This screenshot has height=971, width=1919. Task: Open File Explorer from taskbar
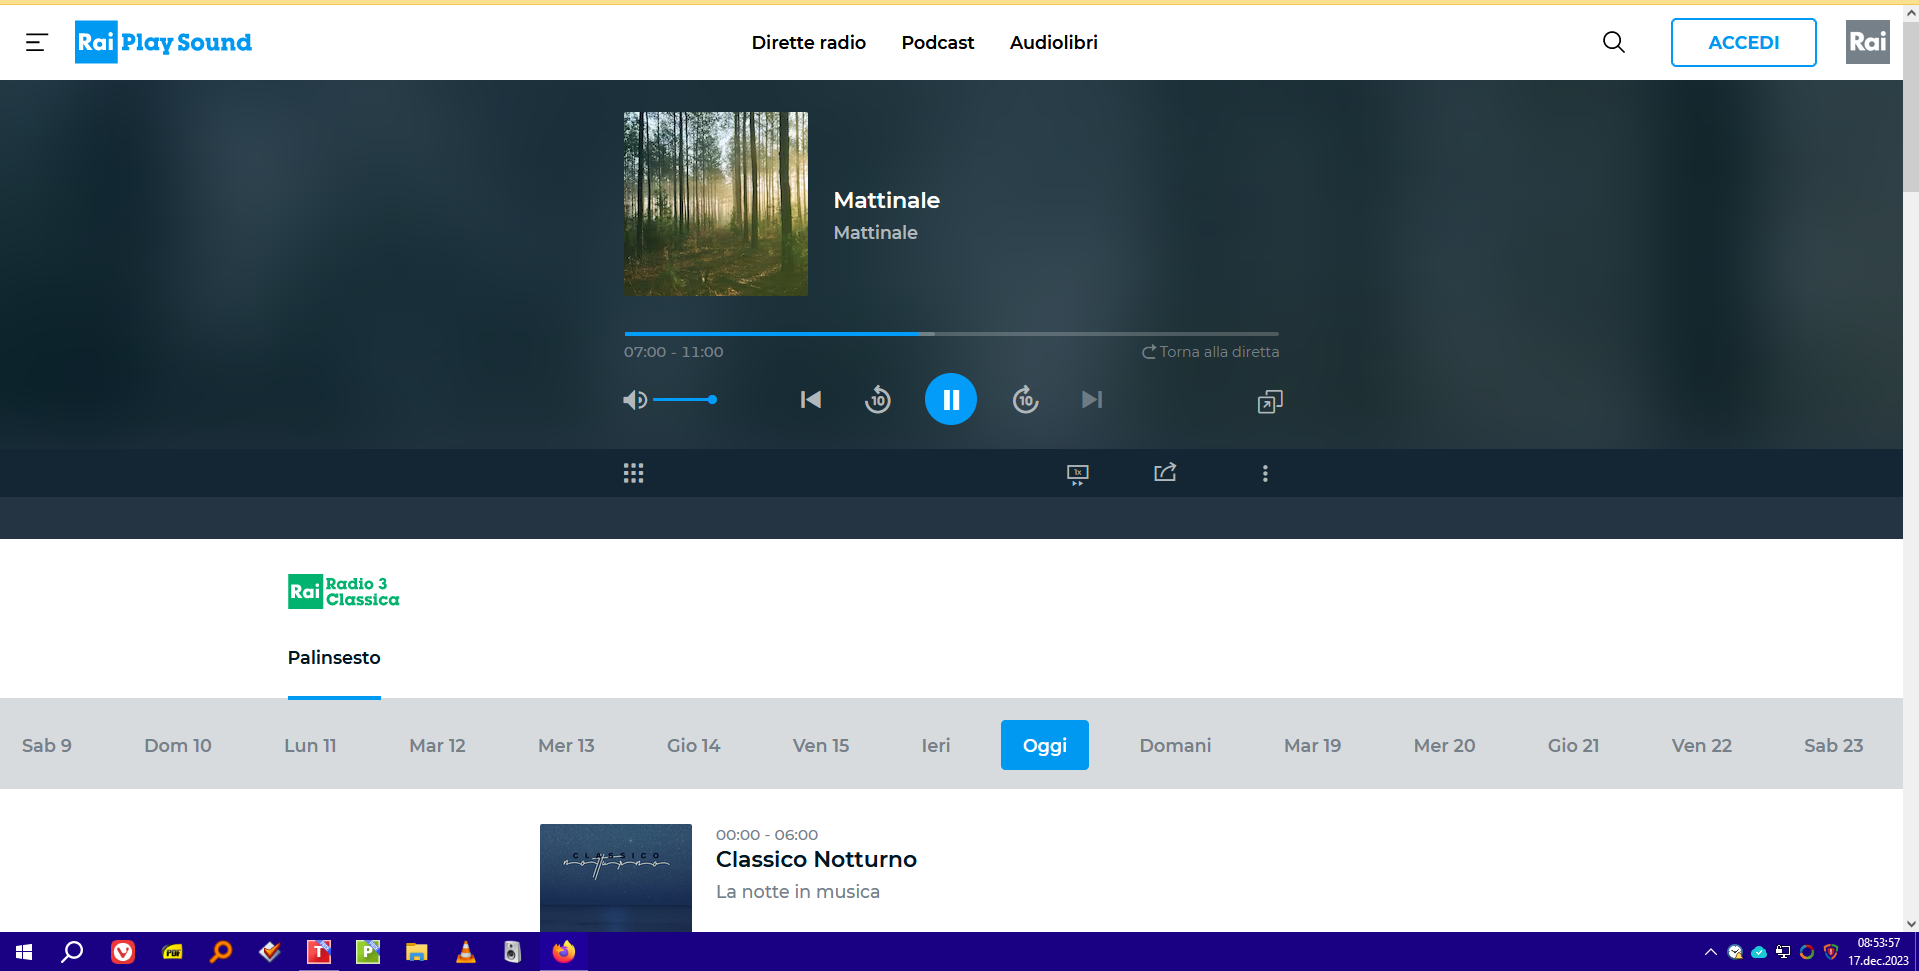tap(417, 952)
